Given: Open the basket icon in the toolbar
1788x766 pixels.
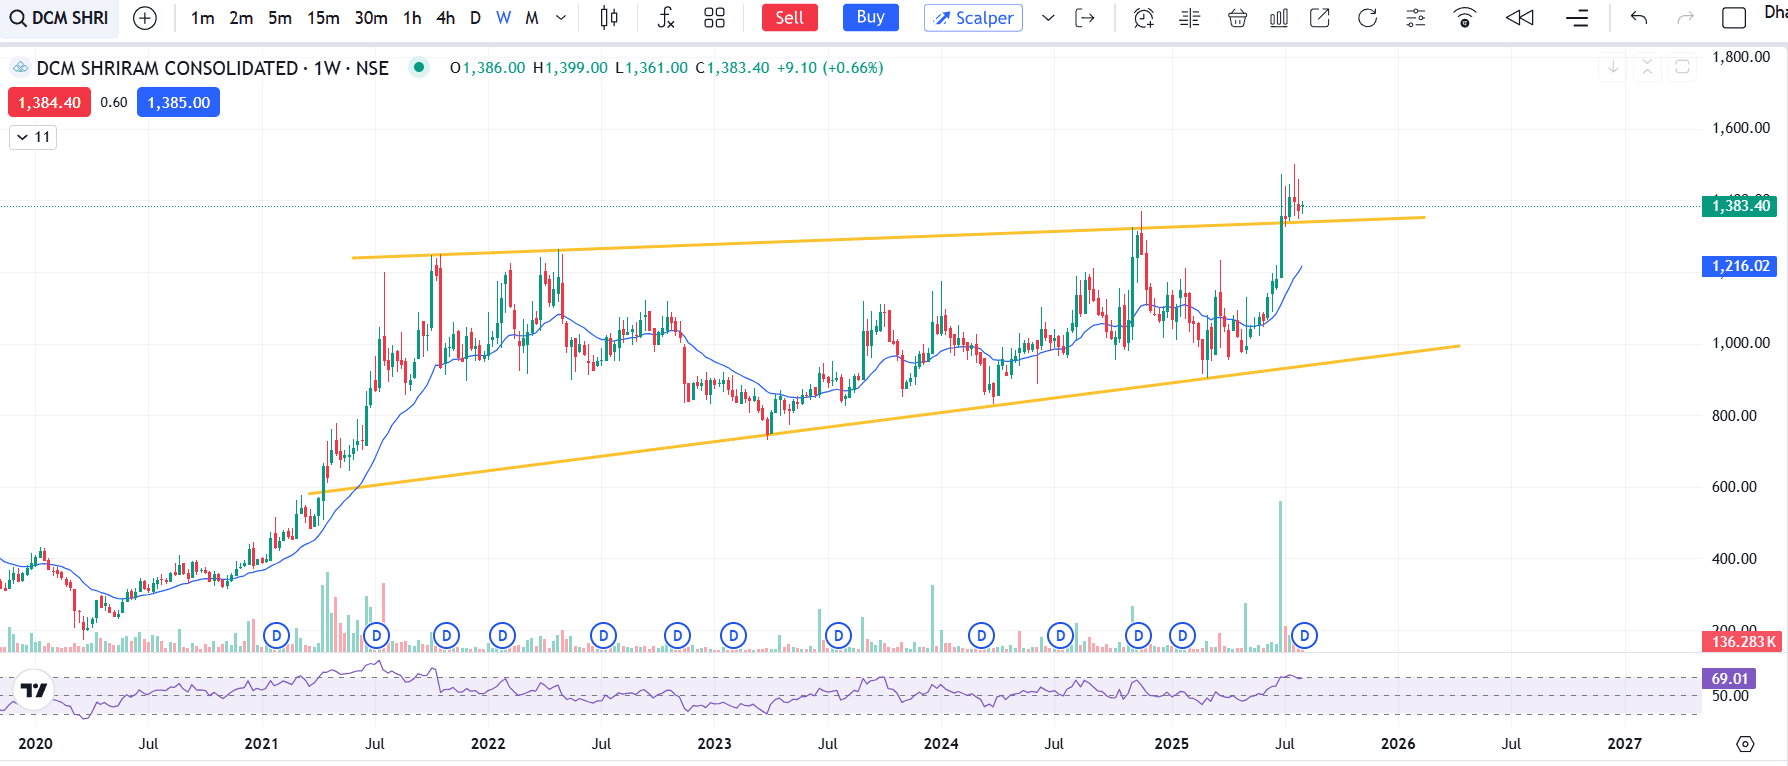Looking at the screenshot, I should [x=1237, y=18].
